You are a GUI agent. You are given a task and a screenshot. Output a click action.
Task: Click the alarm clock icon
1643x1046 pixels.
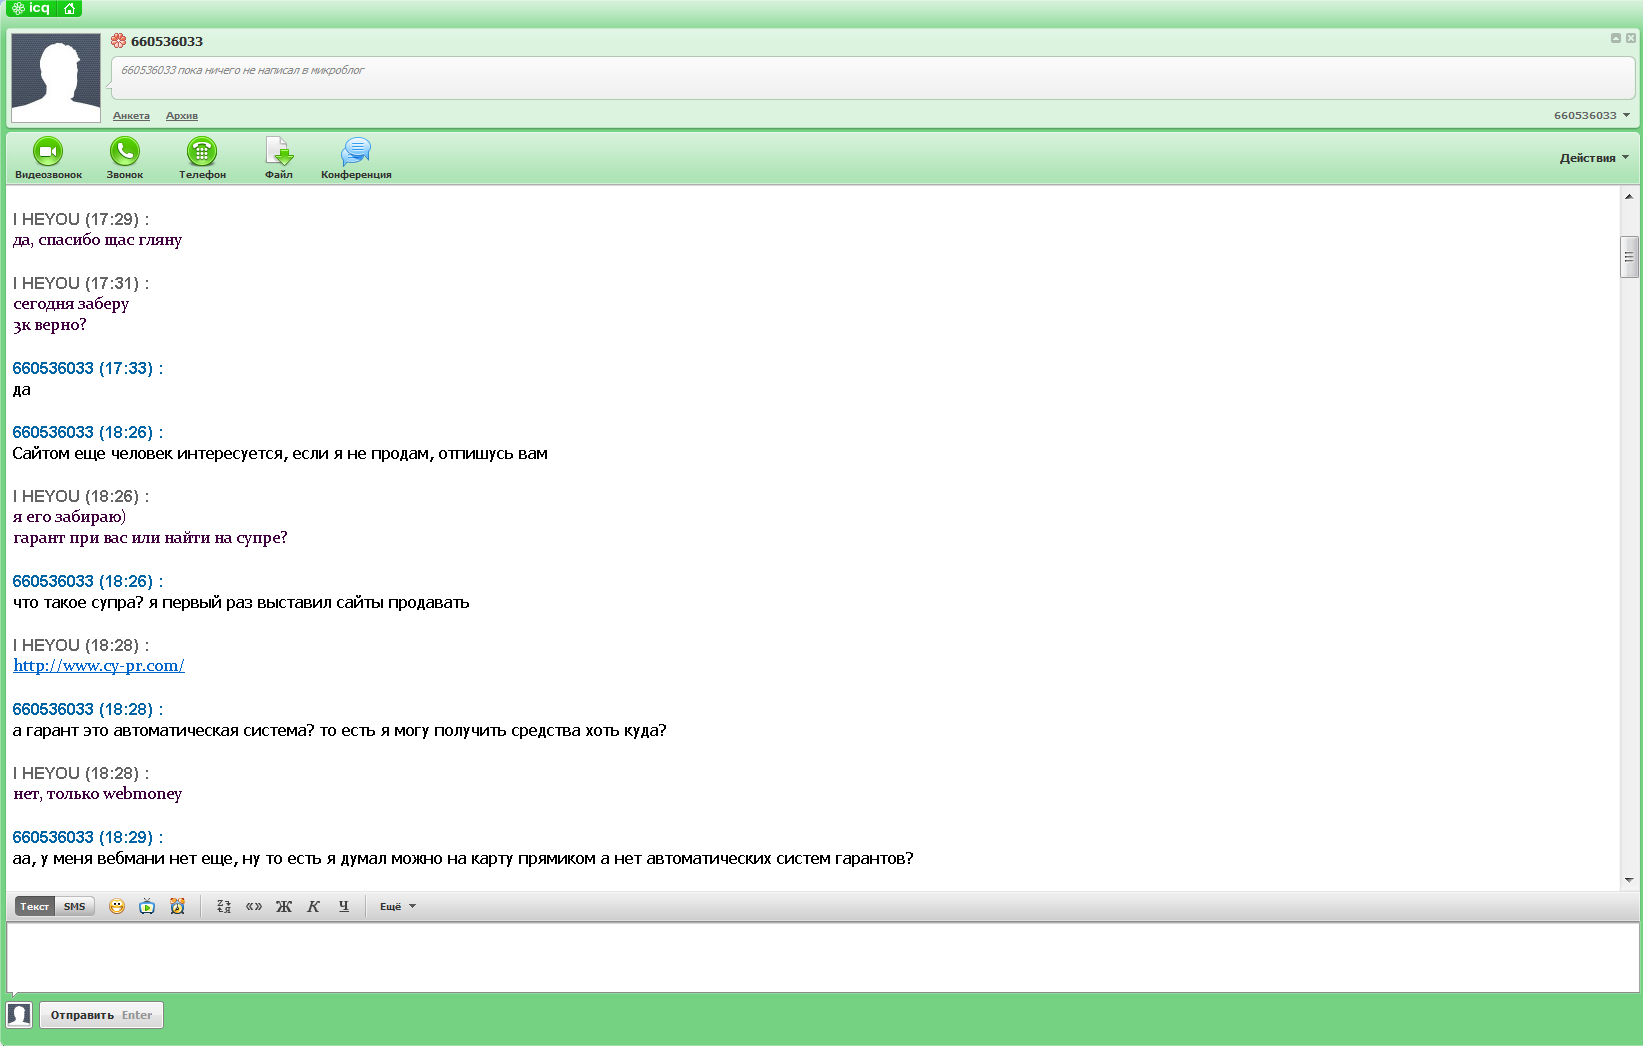(x=177, y=906)
